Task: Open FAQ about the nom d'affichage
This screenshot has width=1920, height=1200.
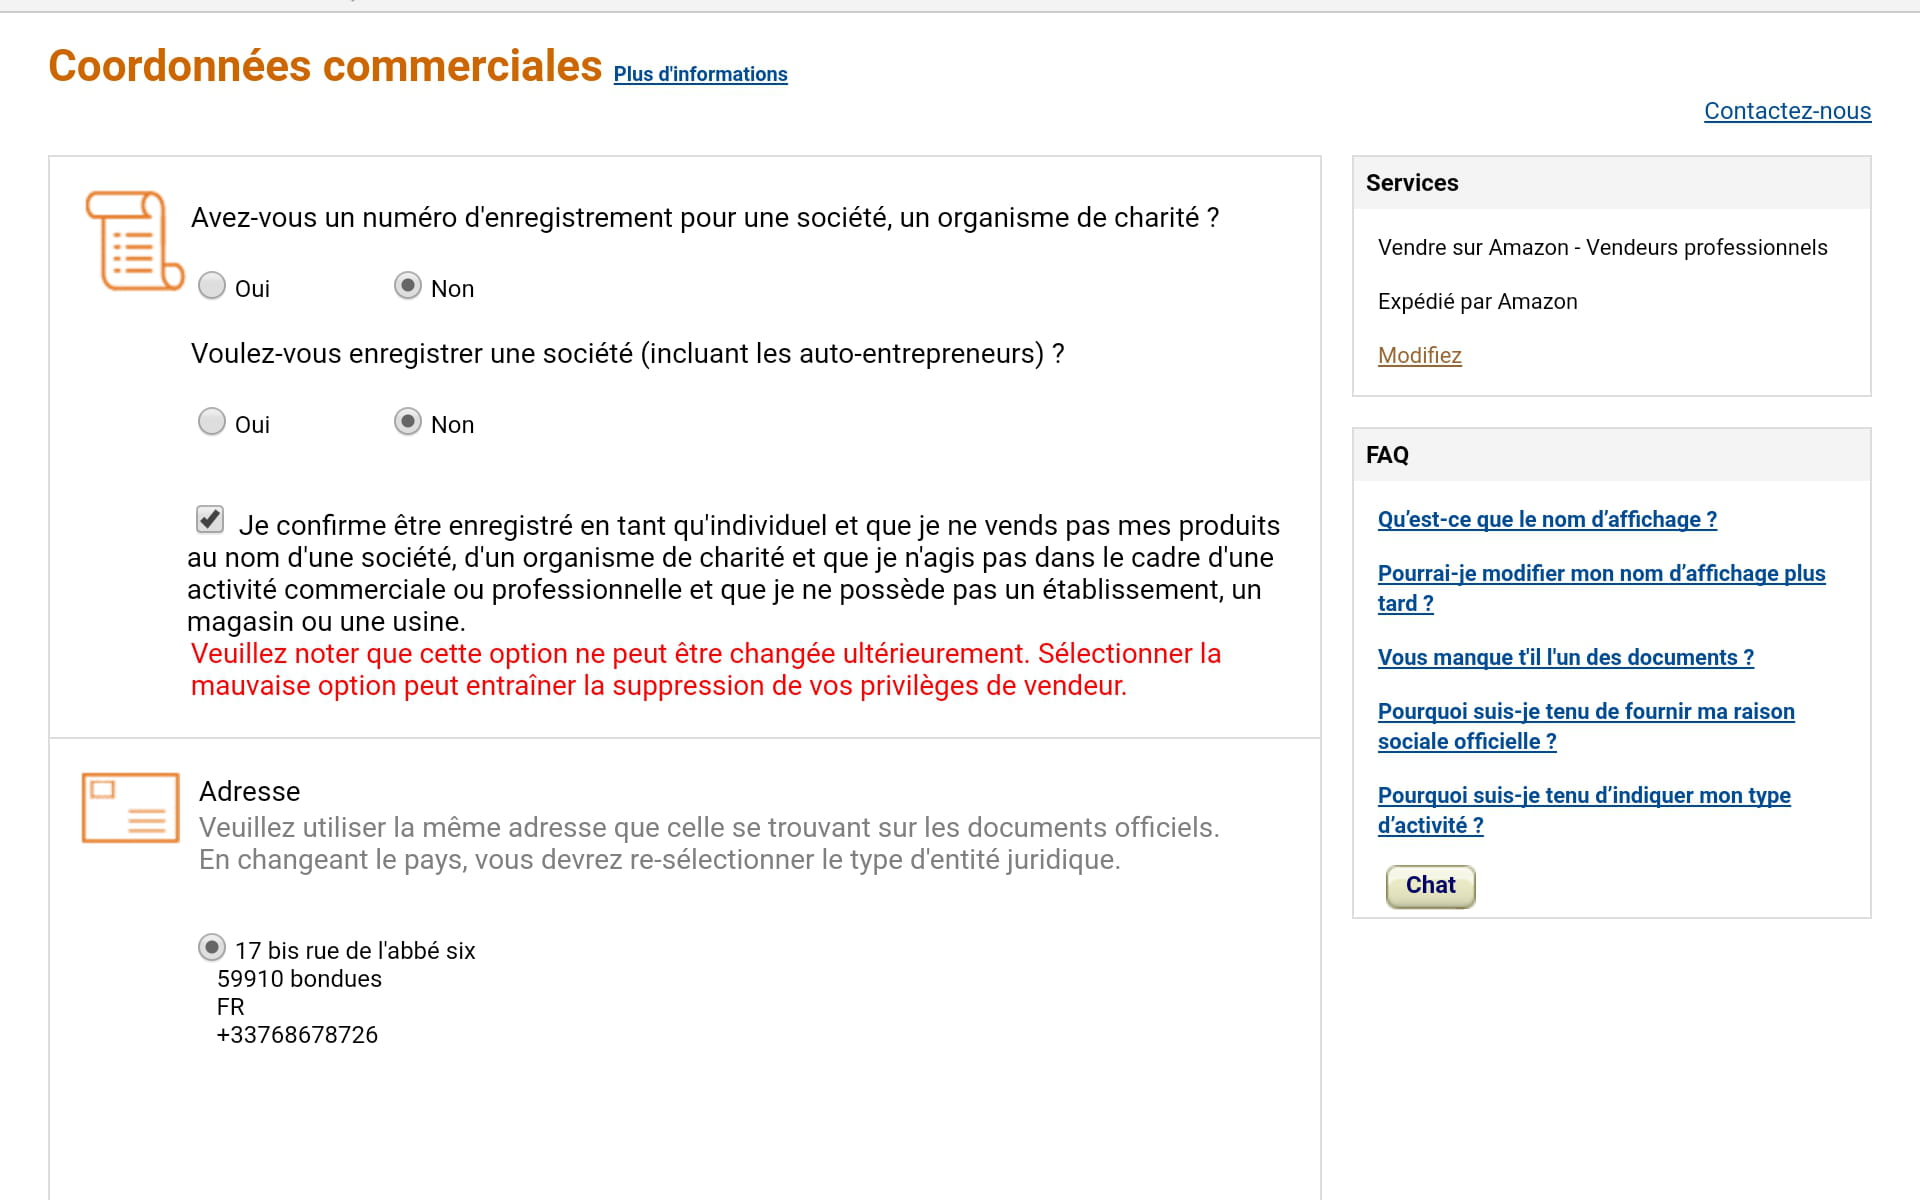Action: coord(1547,520)
